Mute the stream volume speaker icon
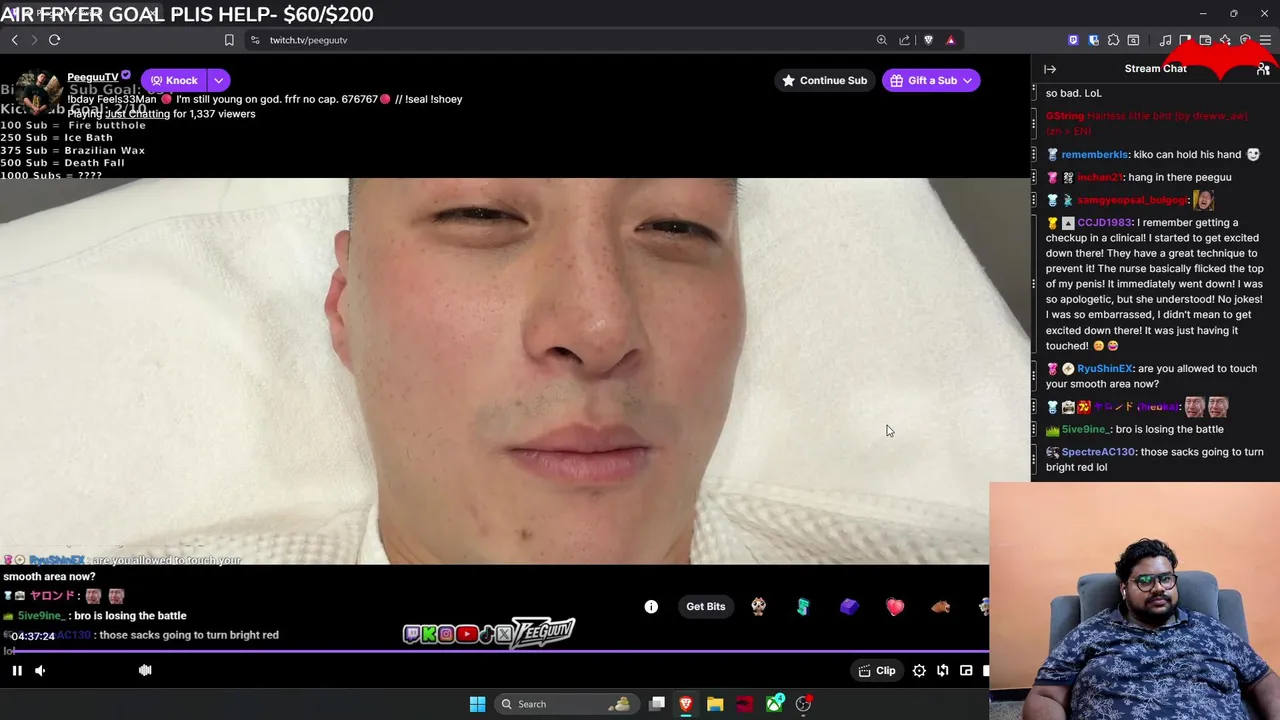1280x720 pixels. pos(40,671)
